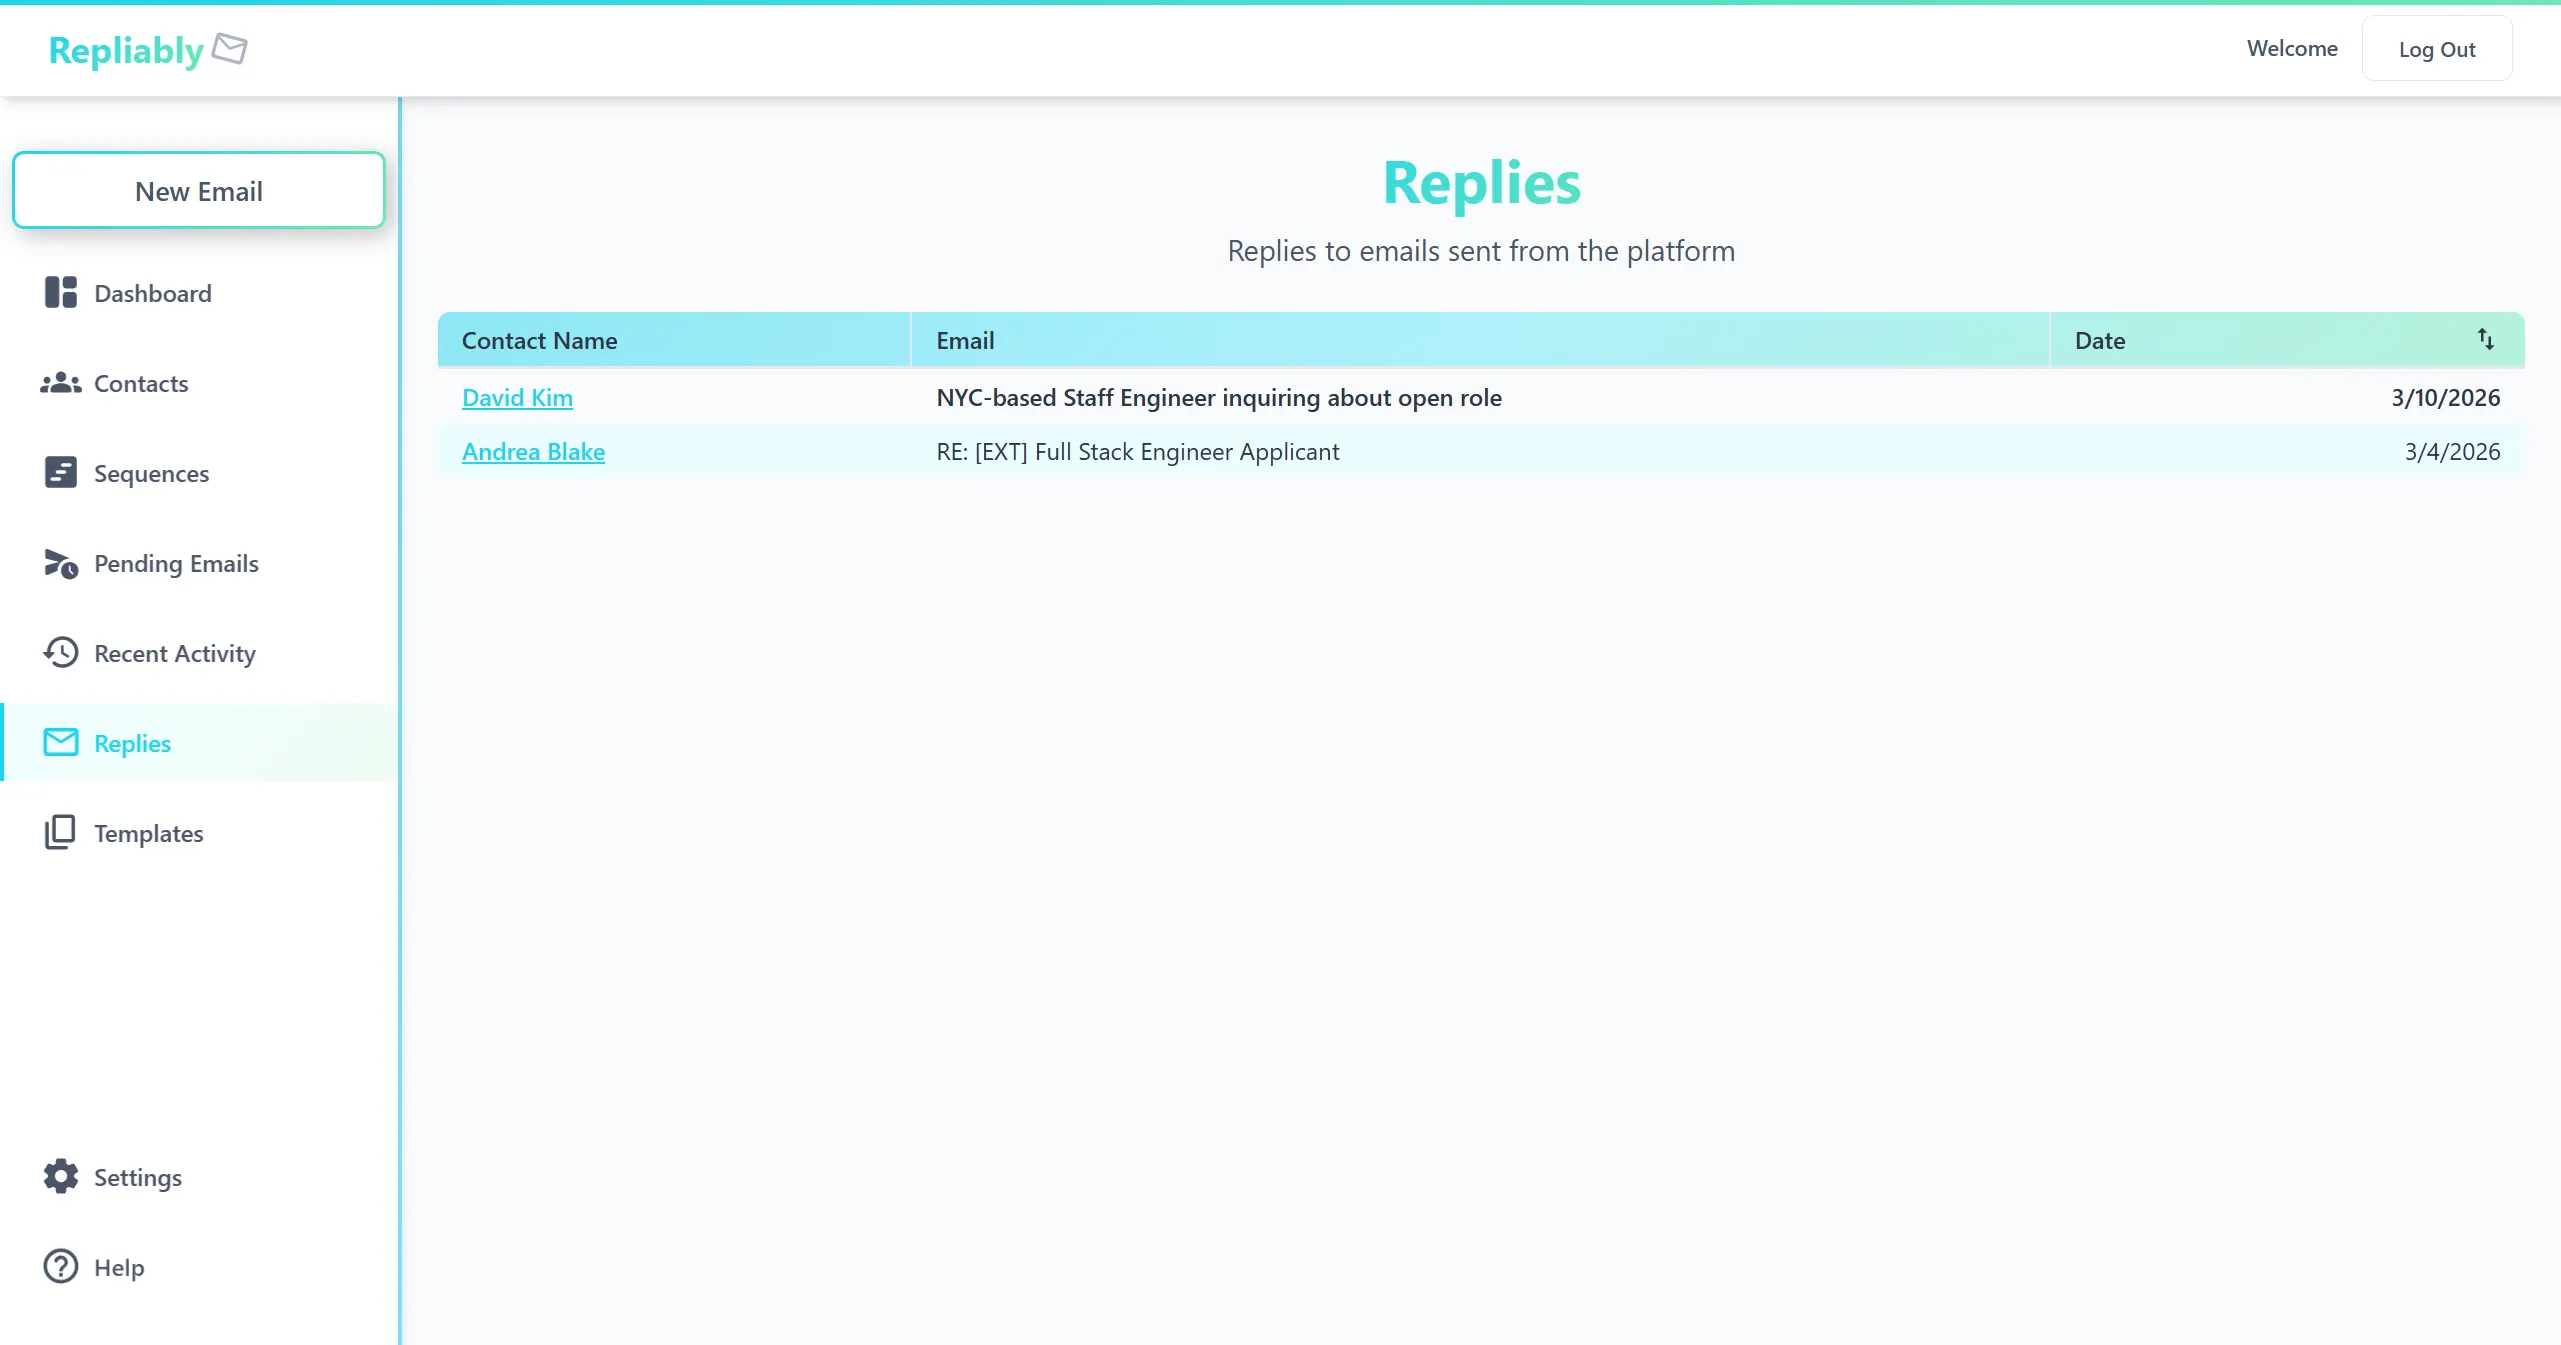Viewport: 2561px width, 1345px height.
Task: Open Settings using the gear icon
Action: coord(59,1176)
